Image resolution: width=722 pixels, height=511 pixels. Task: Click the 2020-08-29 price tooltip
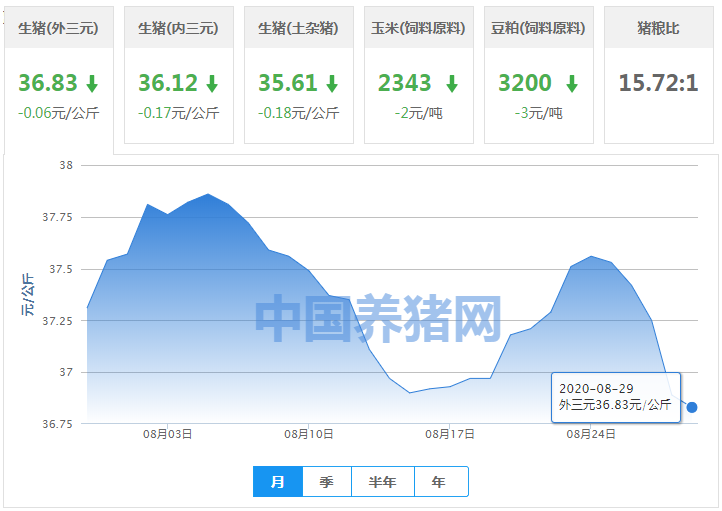point(615,396)
